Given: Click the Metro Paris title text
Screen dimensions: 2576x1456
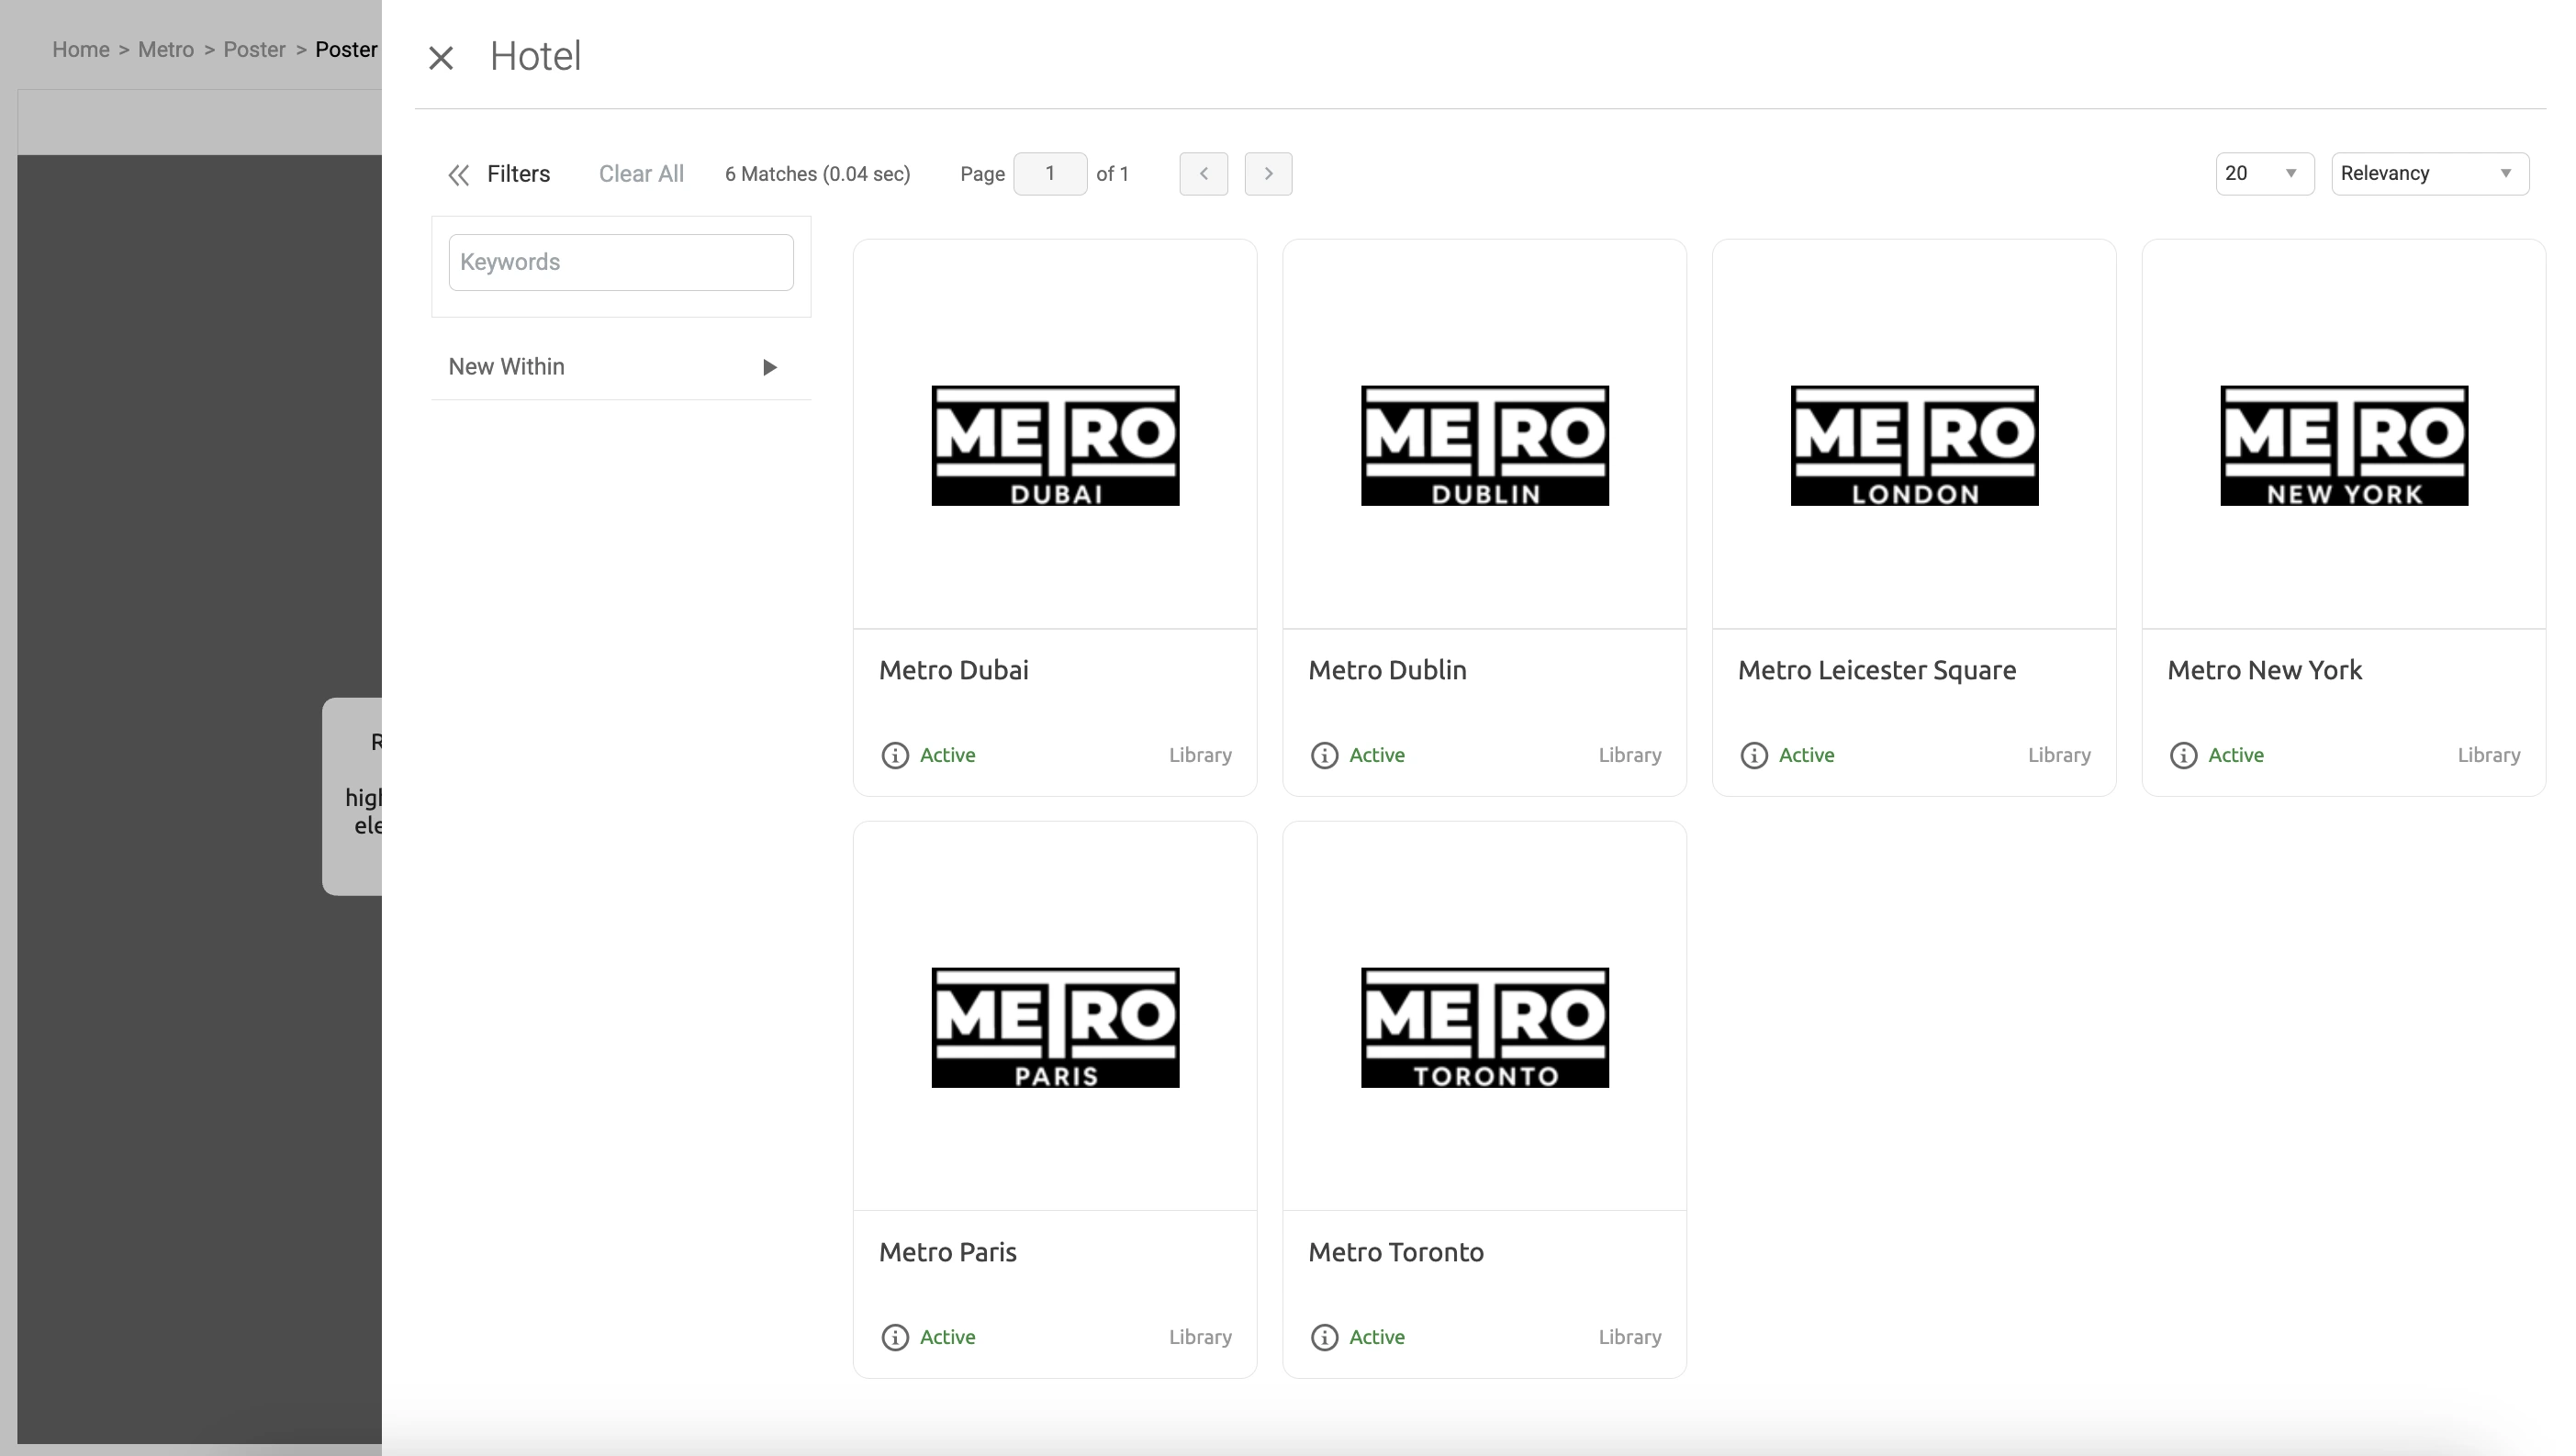Looking at the screenshot, I should click(x=948, y=1252).
